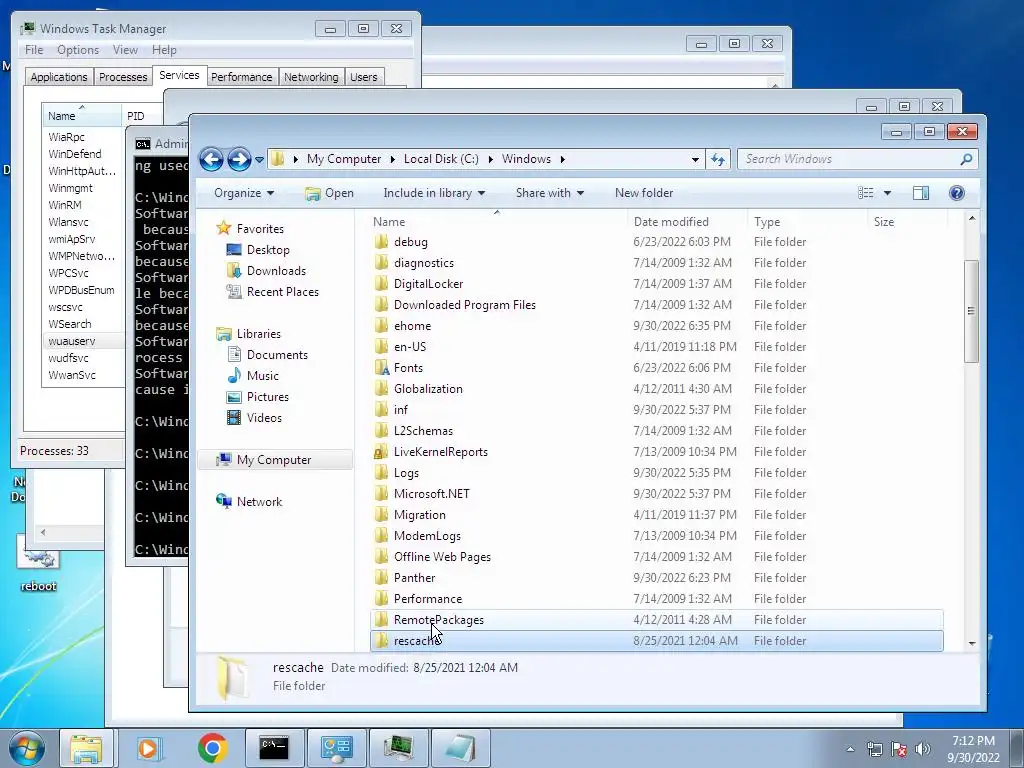This screenshot has height=768, width=1024.
Task: Expand arrow after Windows in breadcrumb
Action: 562,159
